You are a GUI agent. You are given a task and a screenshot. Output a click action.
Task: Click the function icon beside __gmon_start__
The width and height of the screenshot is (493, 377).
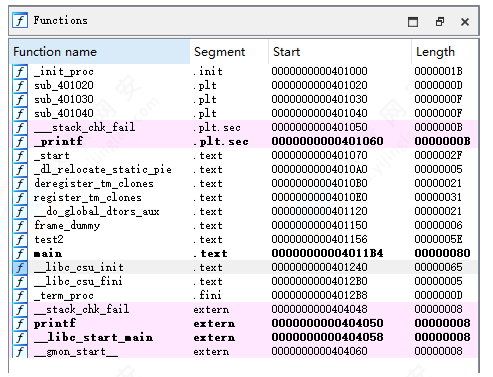(x=20, y=351)
